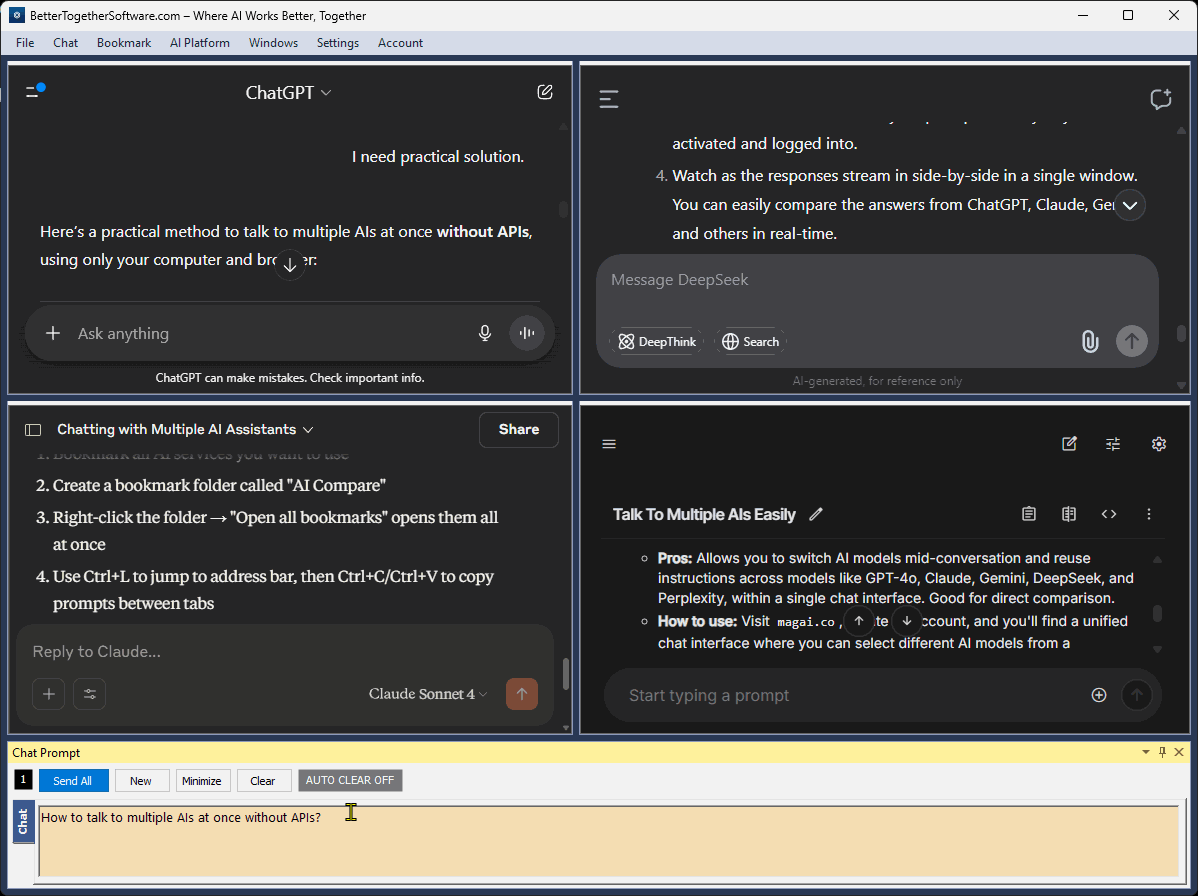Open the AI Platform menu
This screenshot has width=1198, height=896.
coord(200,43)
